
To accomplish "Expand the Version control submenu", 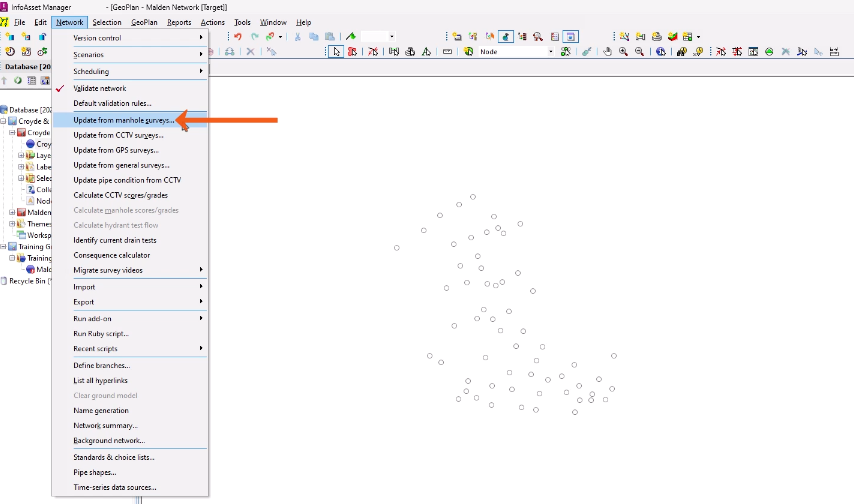I will point(130,38).
